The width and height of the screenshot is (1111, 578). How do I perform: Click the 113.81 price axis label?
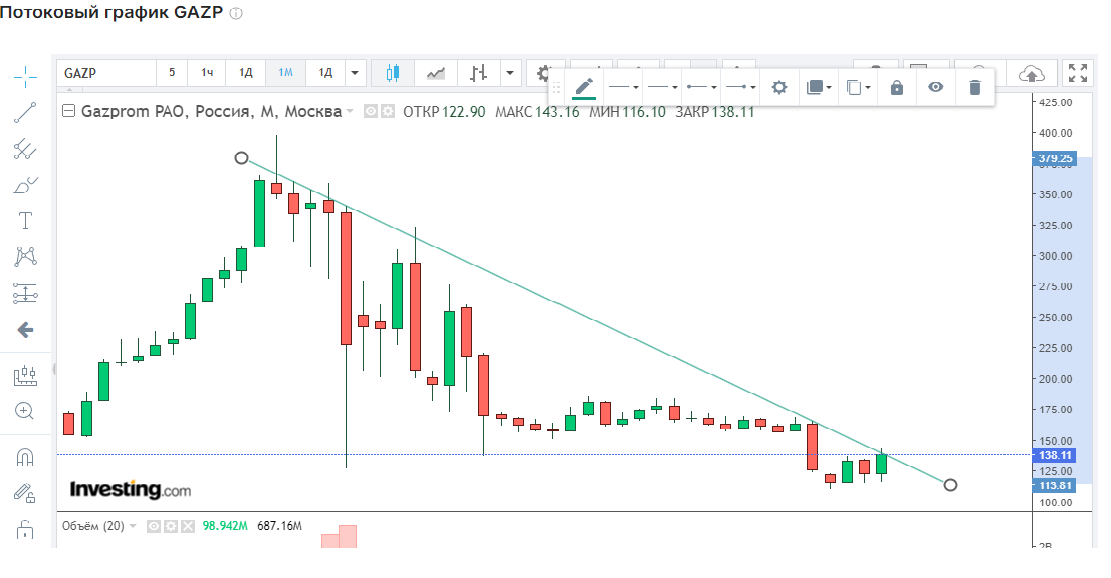pos(1054,485)
